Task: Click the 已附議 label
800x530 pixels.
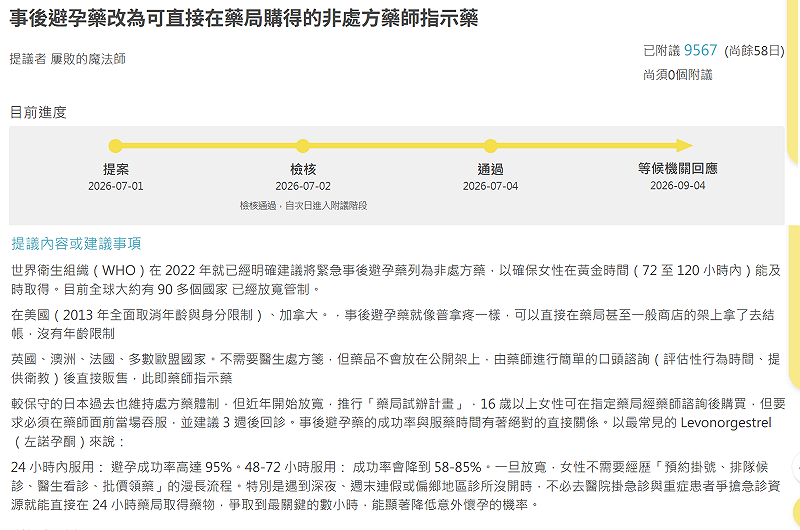Action: [x=662, y=51]
